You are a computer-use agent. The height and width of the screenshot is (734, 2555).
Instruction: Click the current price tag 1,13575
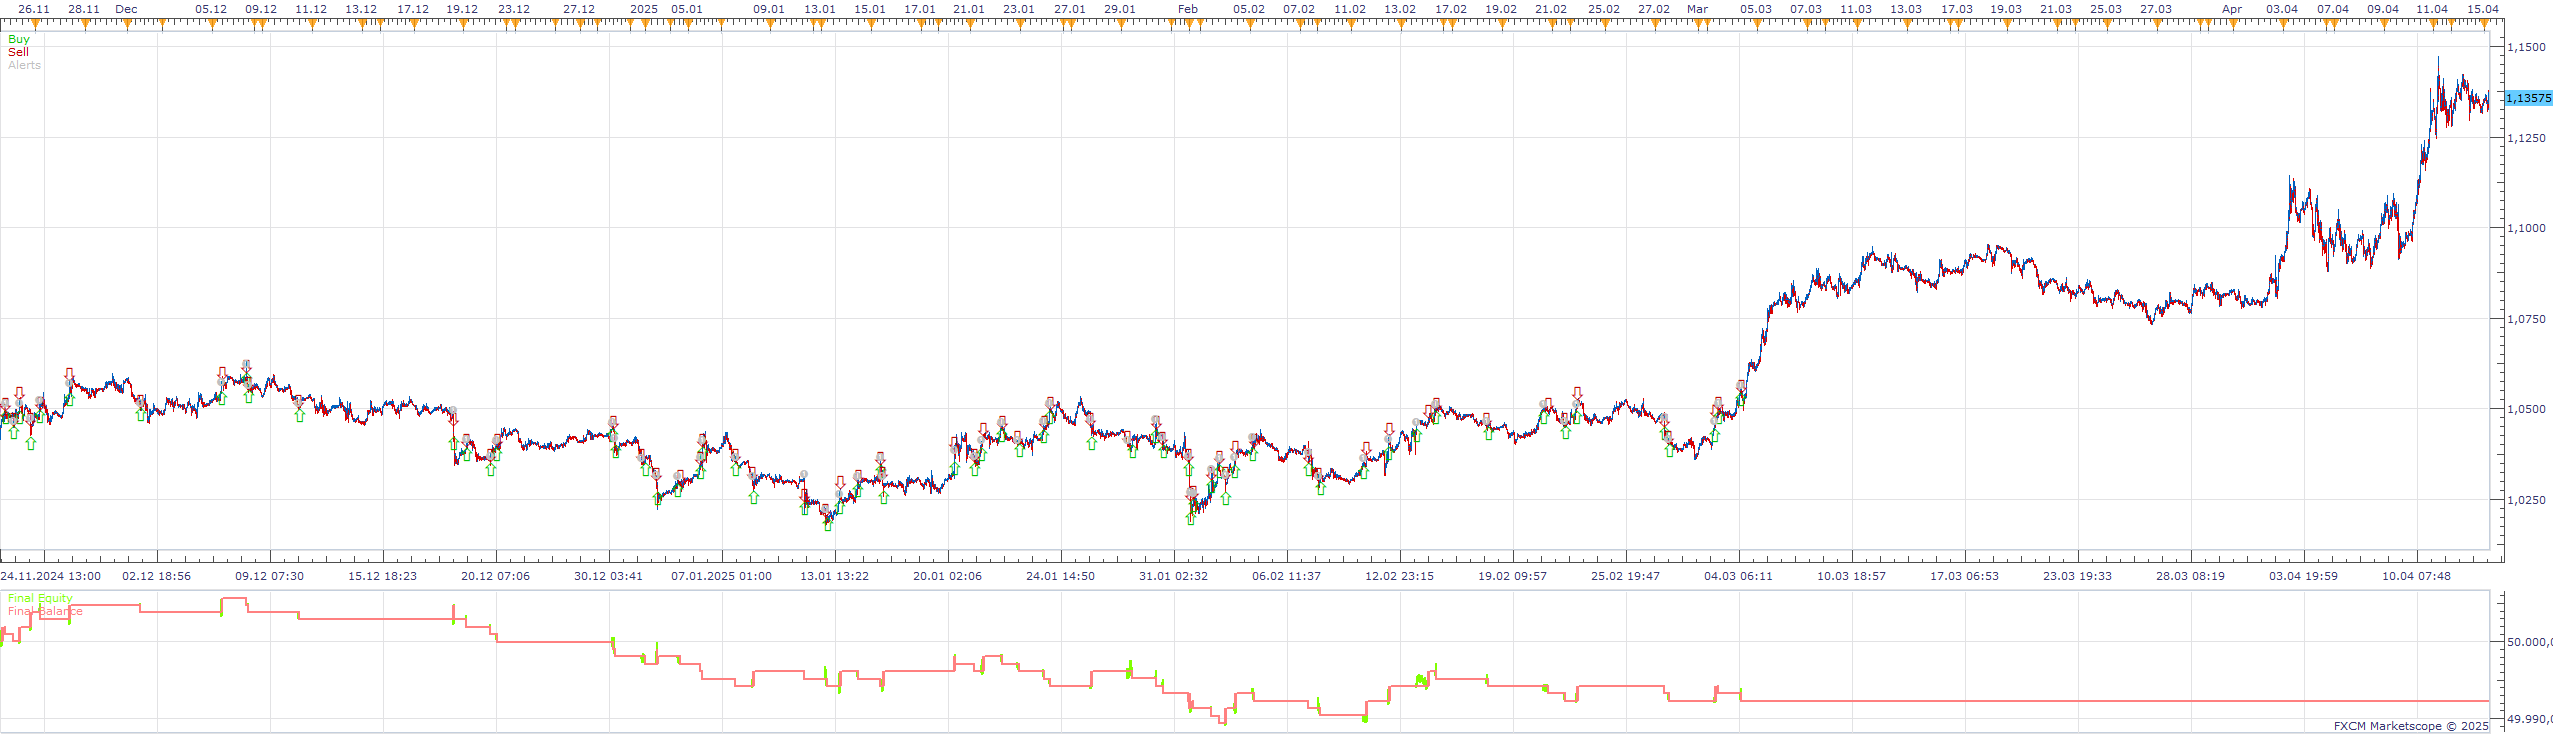point(2528,98)
